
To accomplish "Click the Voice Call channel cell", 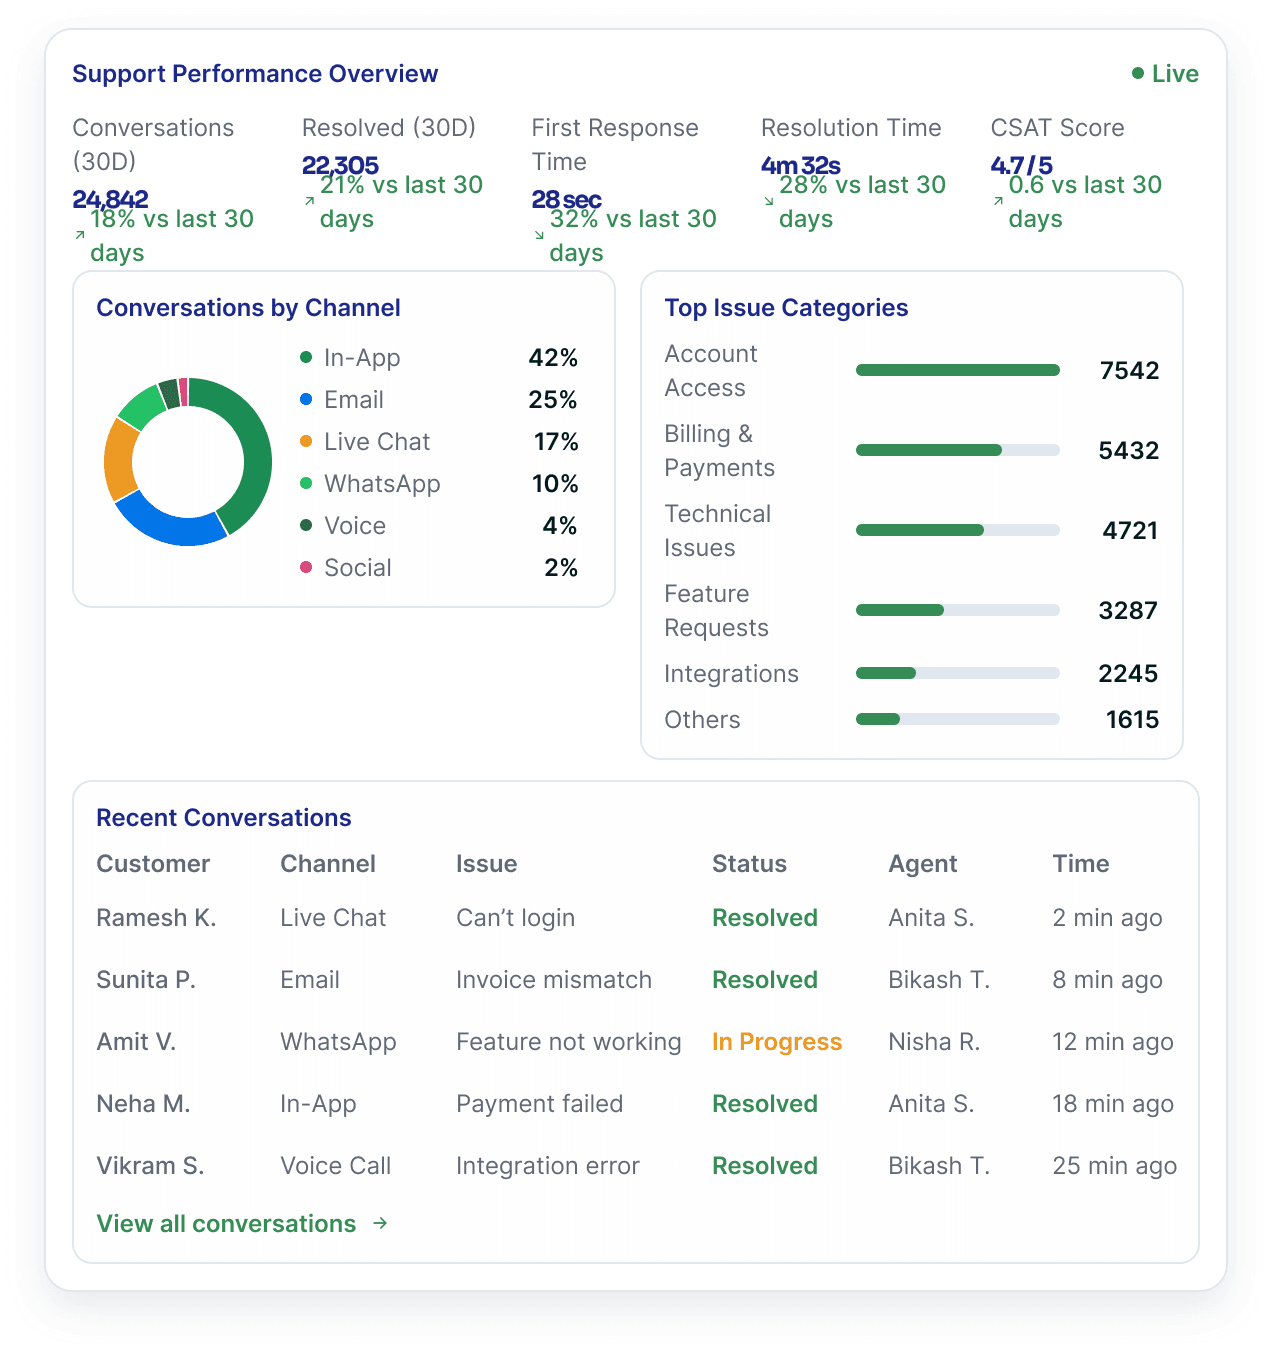I will coord(336,1165).
